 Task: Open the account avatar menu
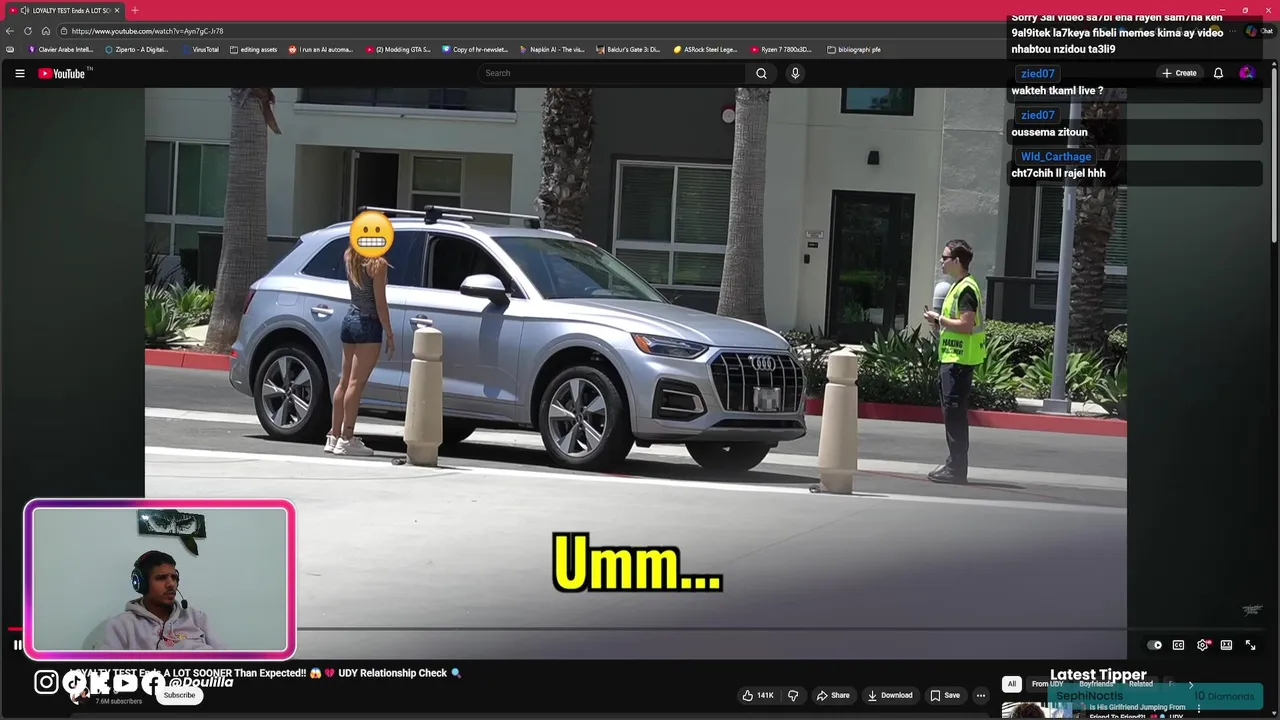[x=1246, y=73]
